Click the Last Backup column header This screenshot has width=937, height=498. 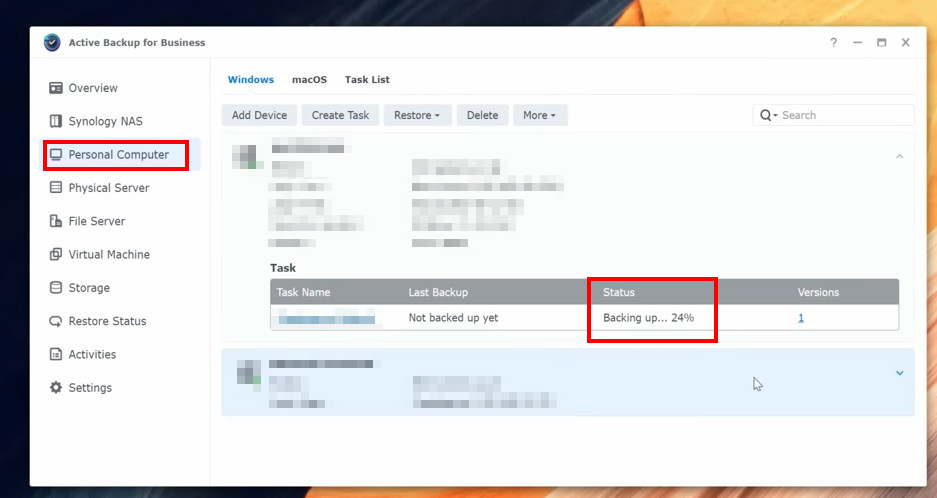pyautogui.click(x=438, y=292)
